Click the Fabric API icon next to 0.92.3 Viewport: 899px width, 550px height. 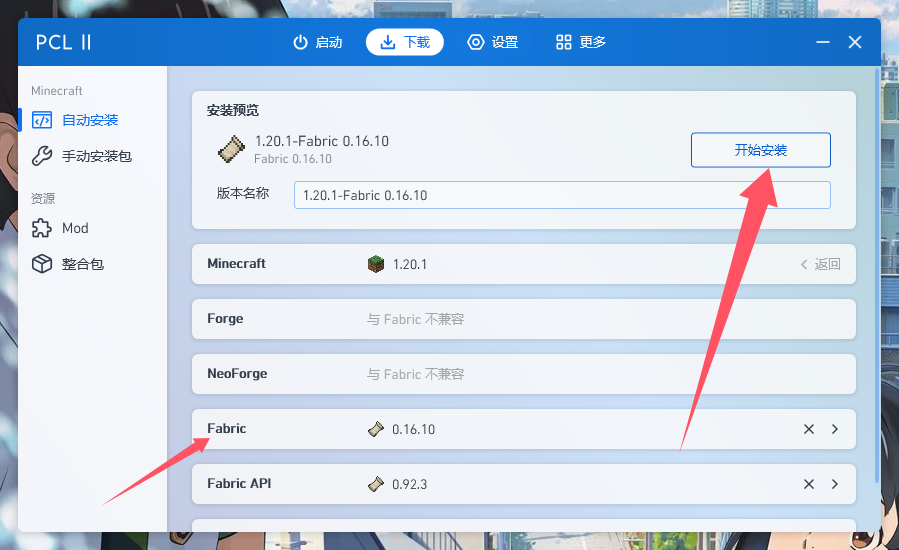click(x=376, y=484)
